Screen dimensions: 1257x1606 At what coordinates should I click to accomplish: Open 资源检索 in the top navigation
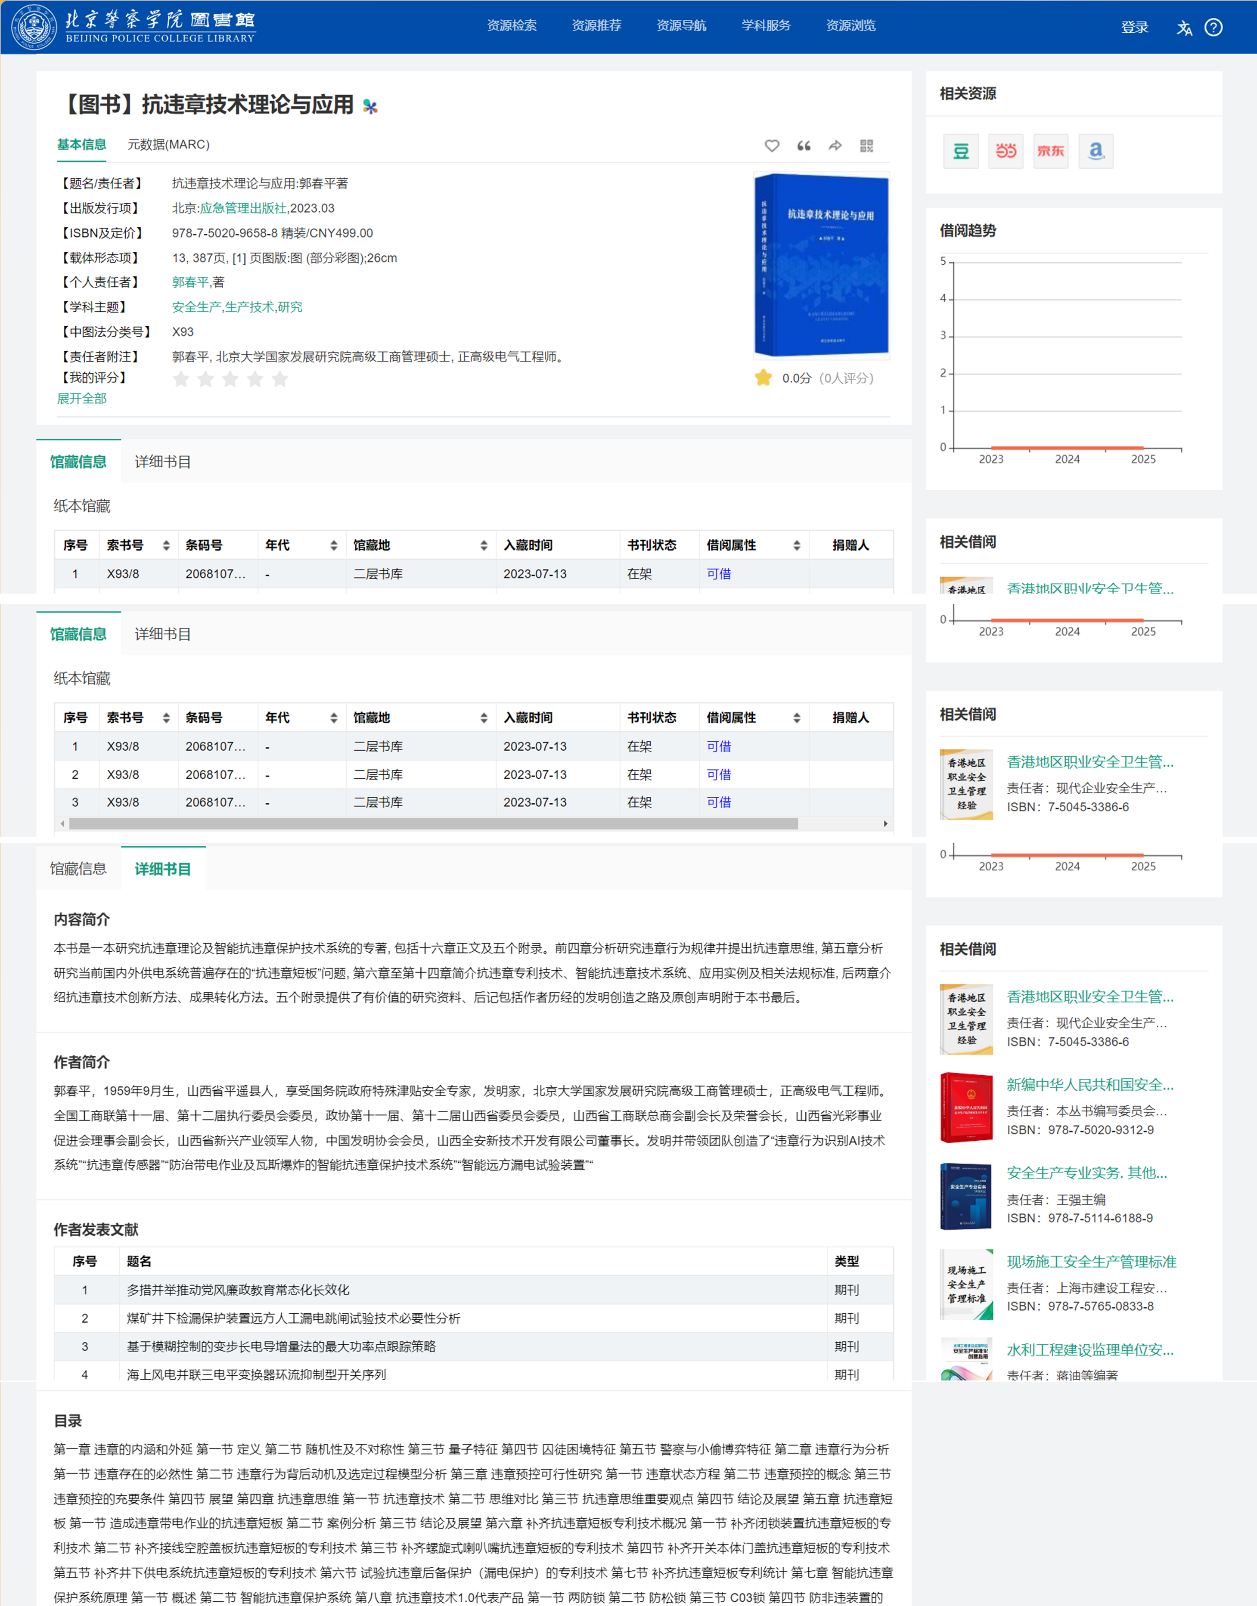(x=511, y=26)
